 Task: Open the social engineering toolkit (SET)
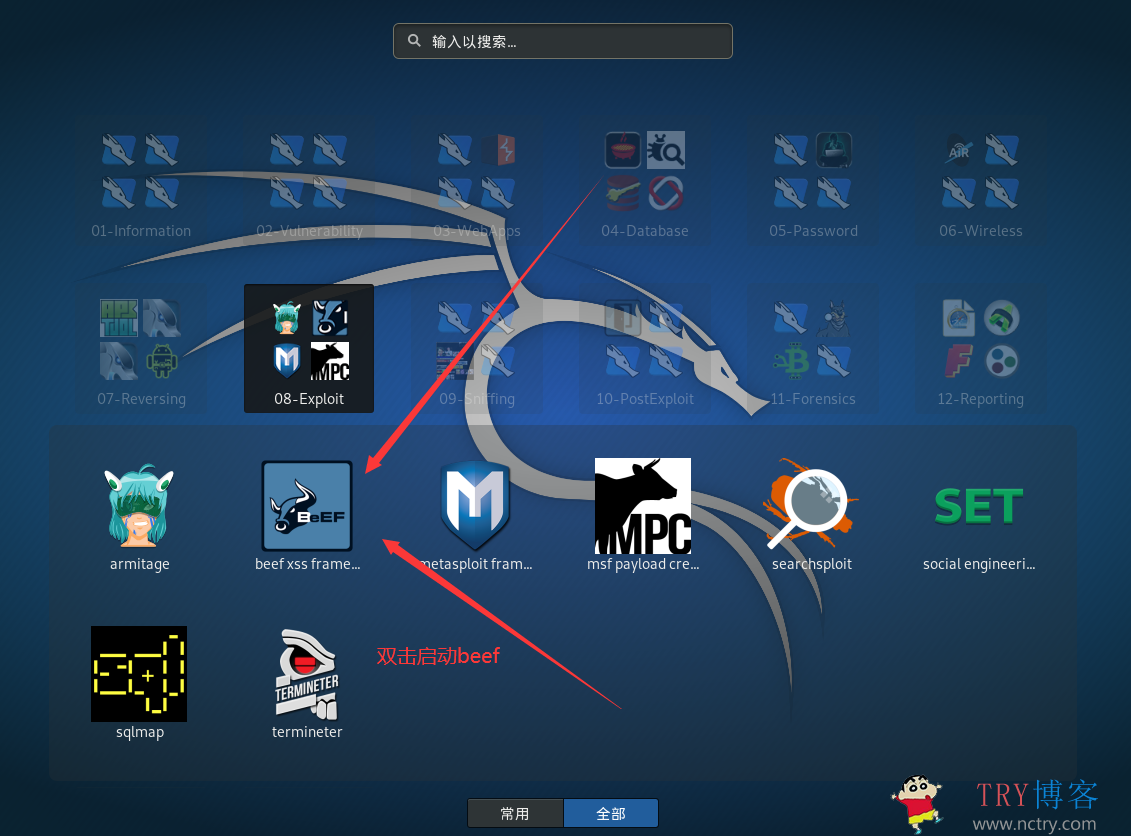pyautogui.click(x=979, y=506)
